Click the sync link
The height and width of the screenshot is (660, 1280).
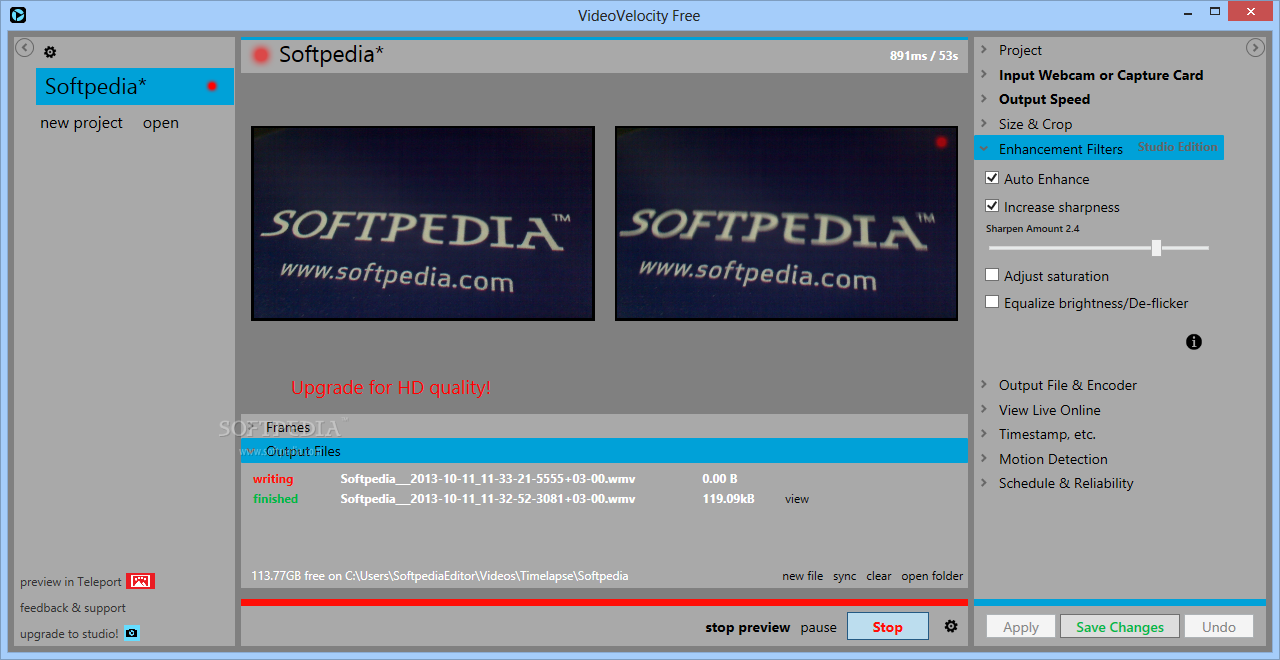[845, 576]
